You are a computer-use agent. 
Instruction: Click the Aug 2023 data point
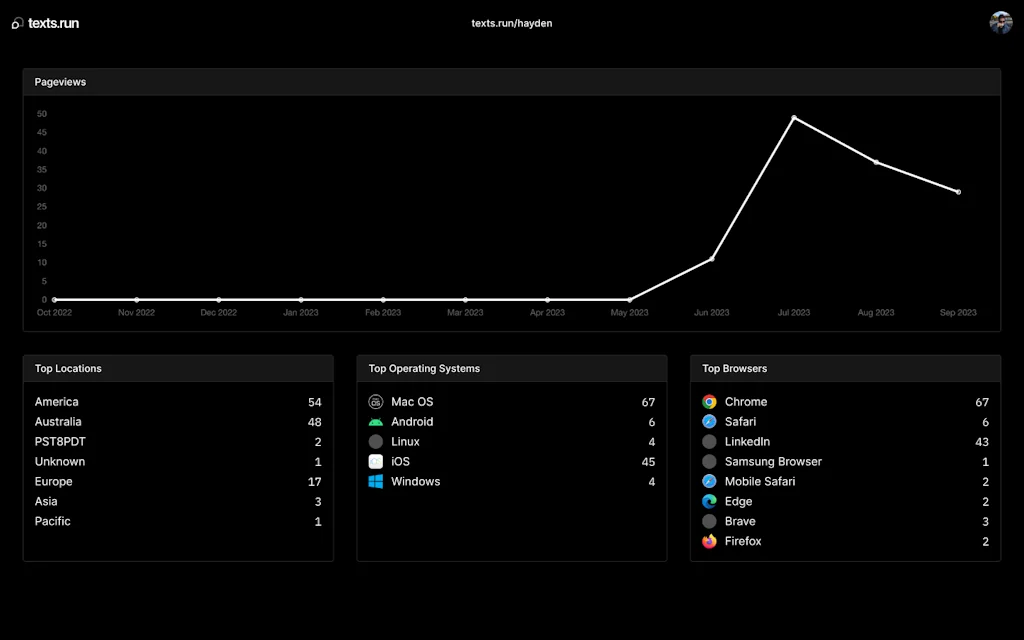tap(876, 162)
